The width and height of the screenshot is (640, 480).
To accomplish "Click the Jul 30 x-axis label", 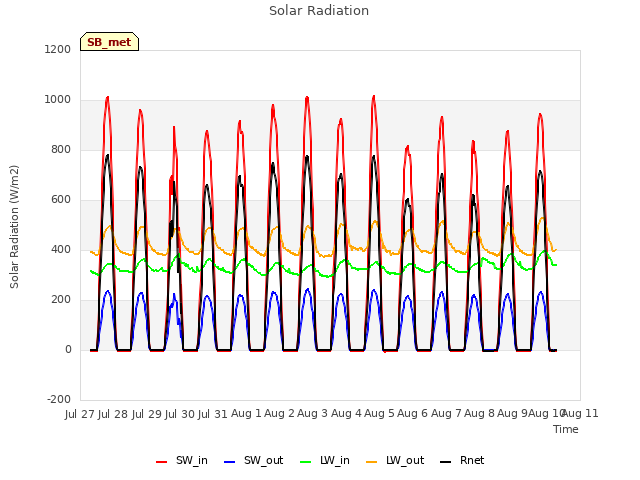I will pyautogui.click(x=180, y=414).
